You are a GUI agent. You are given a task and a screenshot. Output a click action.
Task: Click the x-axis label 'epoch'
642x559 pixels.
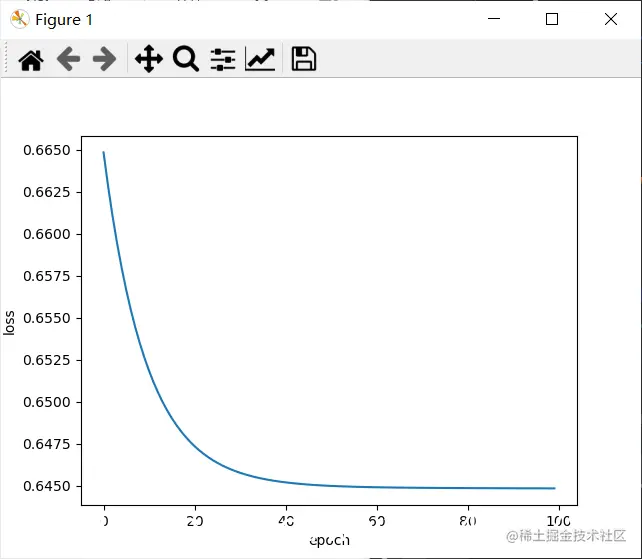click(330, 540)
